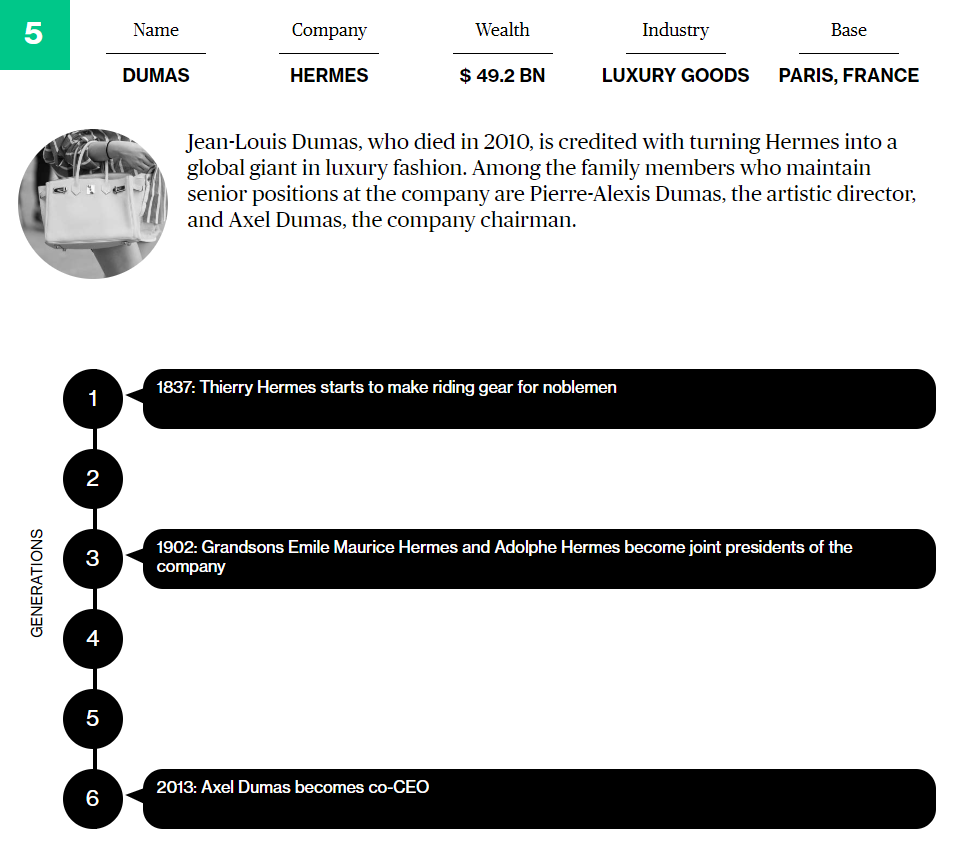Click the Name column header
Image resolution: width=954 pixels, height=861 pixels.
point(155,30)
